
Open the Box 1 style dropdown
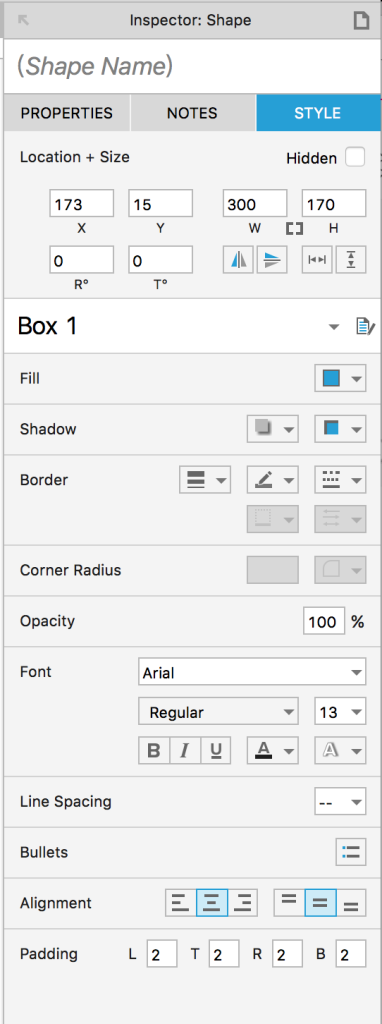pos(334,327)
